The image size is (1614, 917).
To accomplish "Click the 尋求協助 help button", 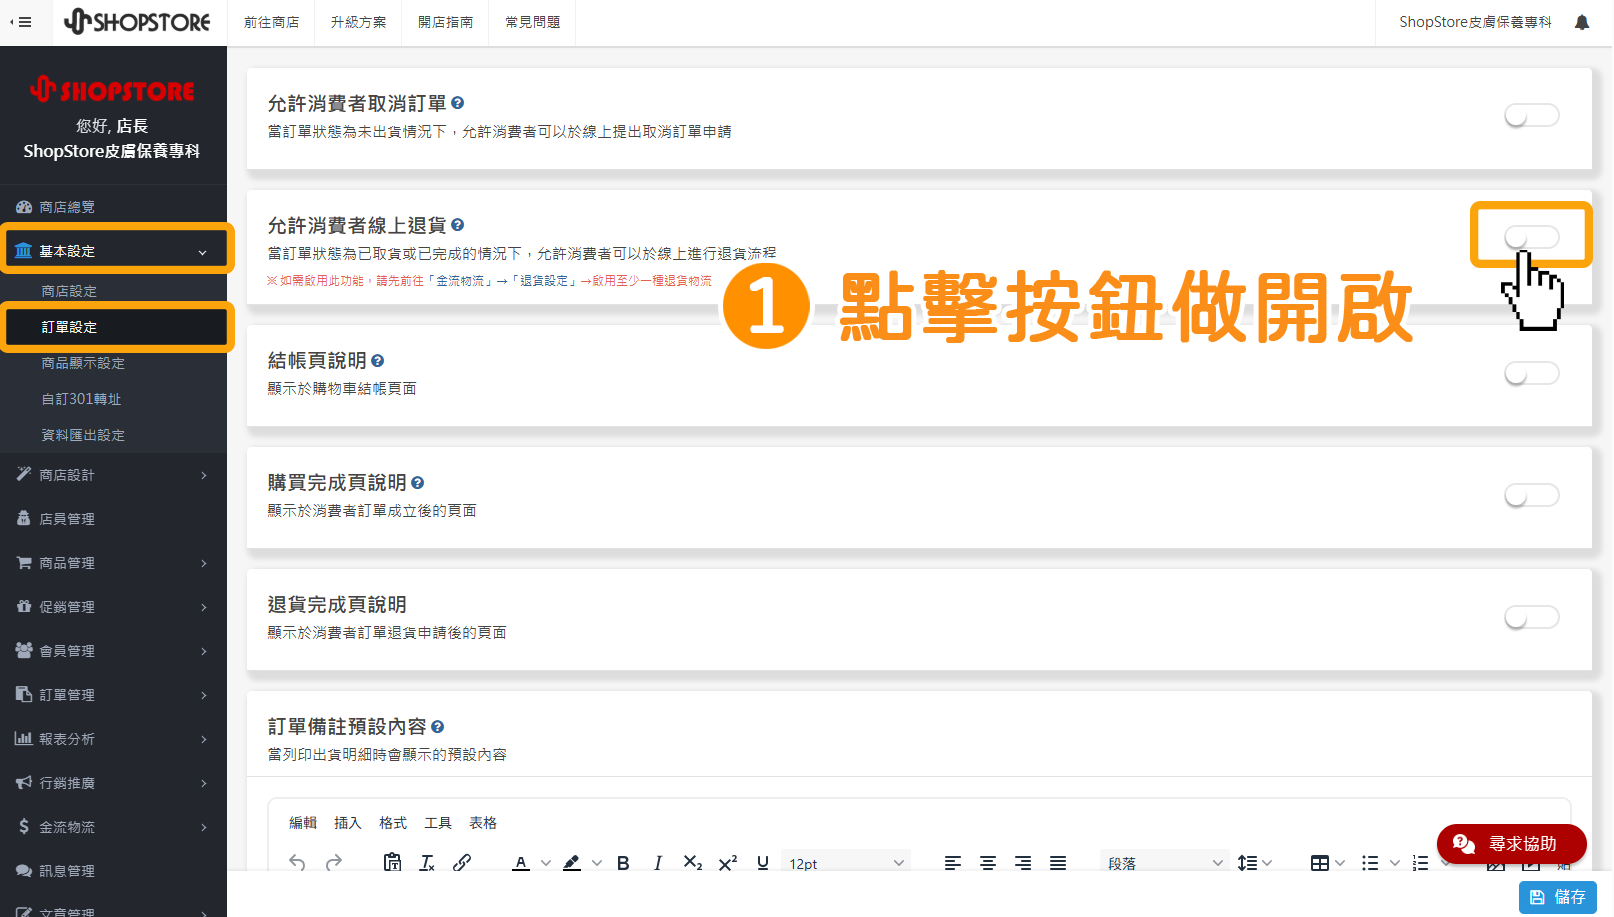I will click(1512, 843).
